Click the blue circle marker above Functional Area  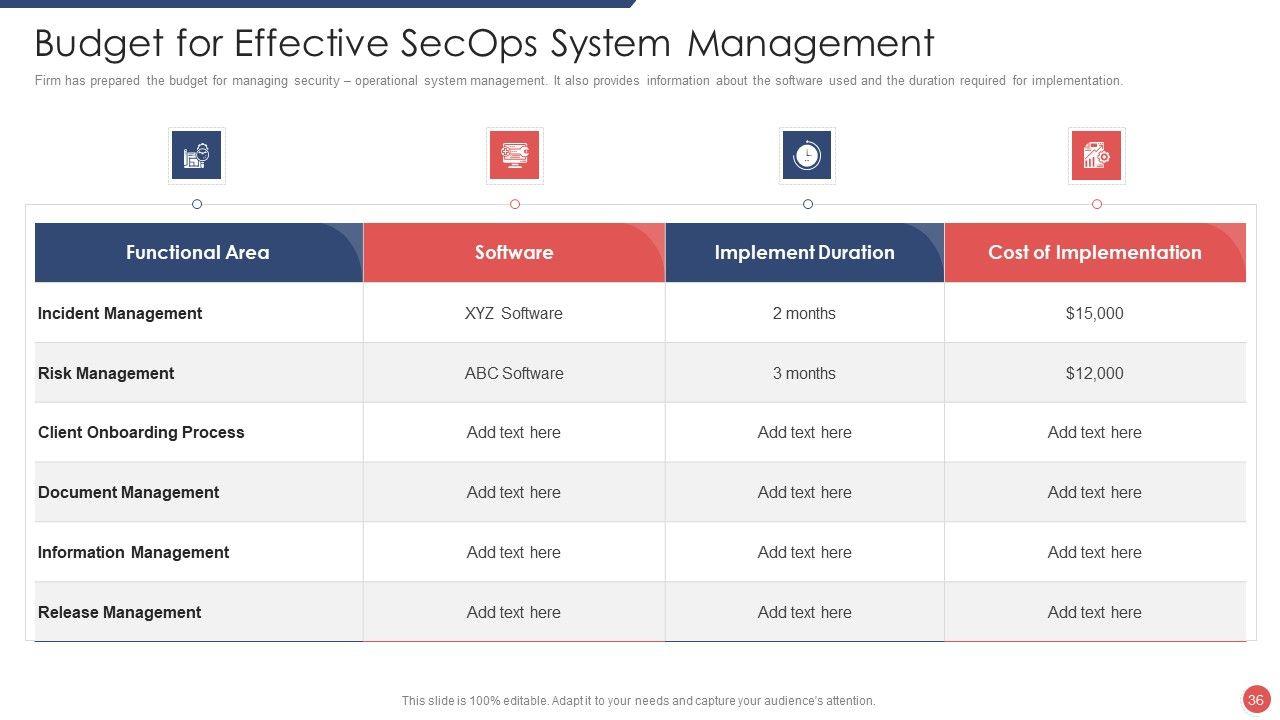[197, 204]
